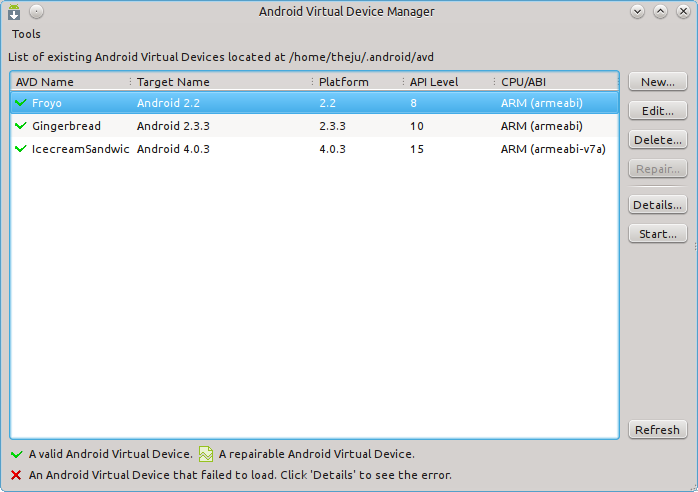Open the Tools menu
The height and width of the screenshot is (492, 698).
pyautogui.click(x=26, y=34)
